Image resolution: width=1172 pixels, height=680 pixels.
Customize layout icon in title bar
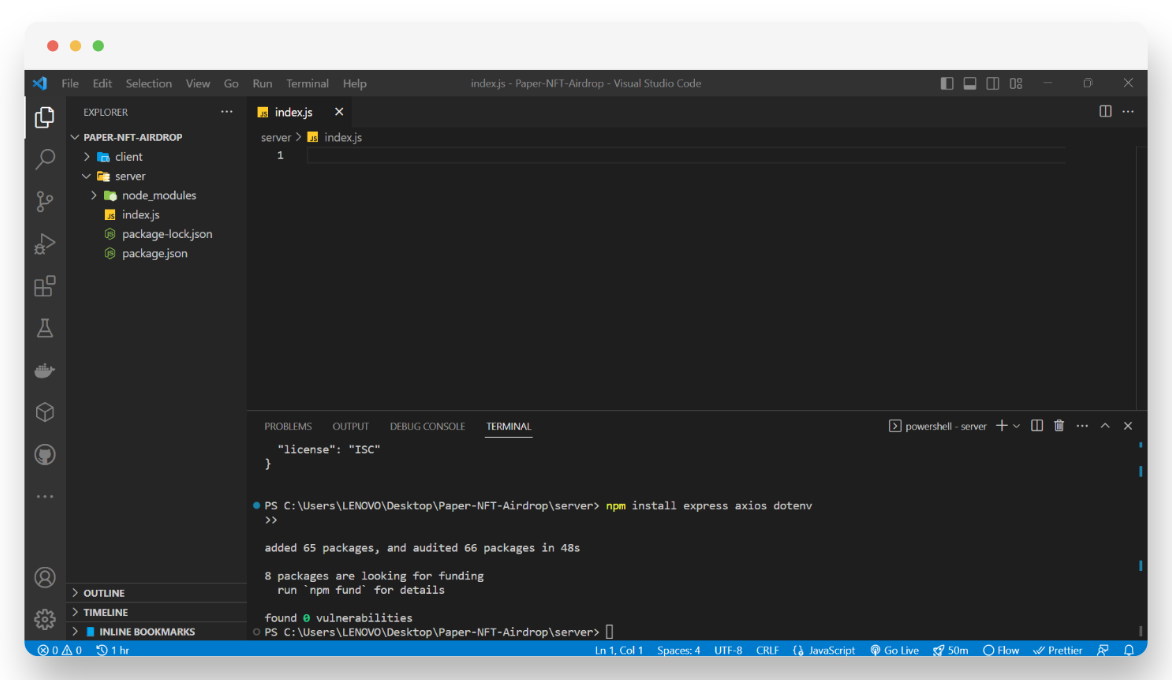tap(1016, 84)
